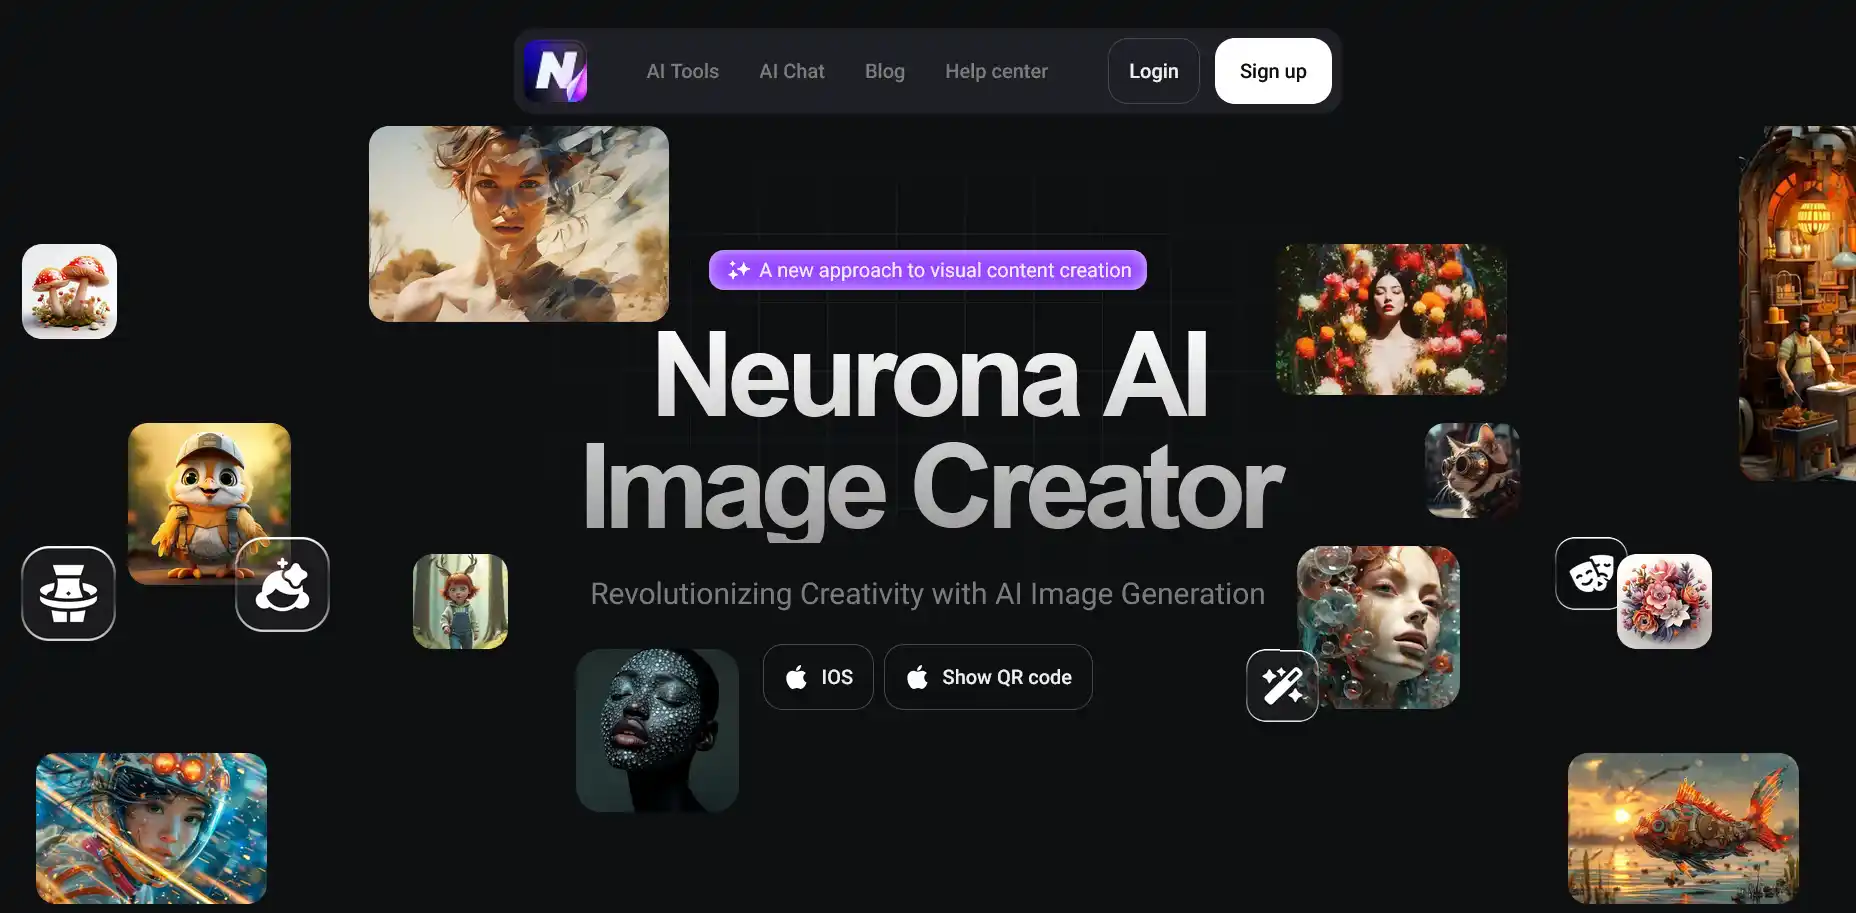This screenshot has height=913, width=1856.
Task: Open the red mushrooms thumbnail
Action: (69, 291)
